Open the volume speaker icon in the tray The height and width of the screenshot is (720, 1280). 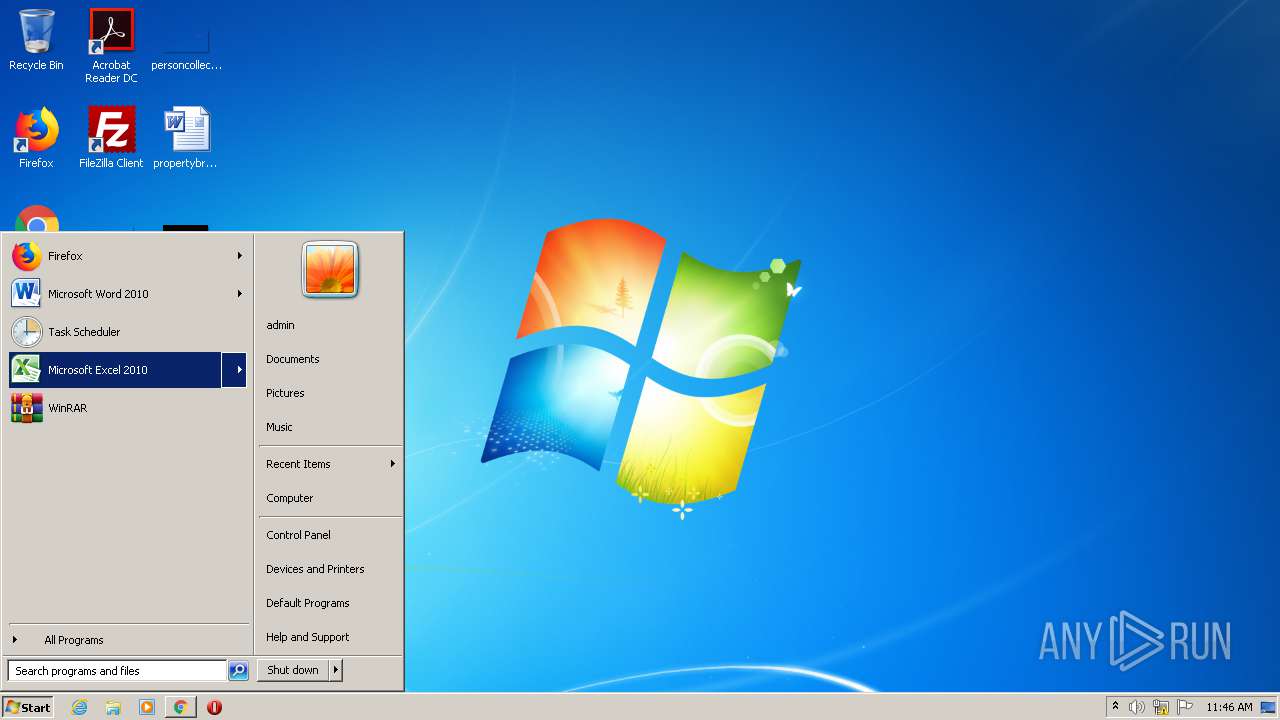coord(1137,707)
